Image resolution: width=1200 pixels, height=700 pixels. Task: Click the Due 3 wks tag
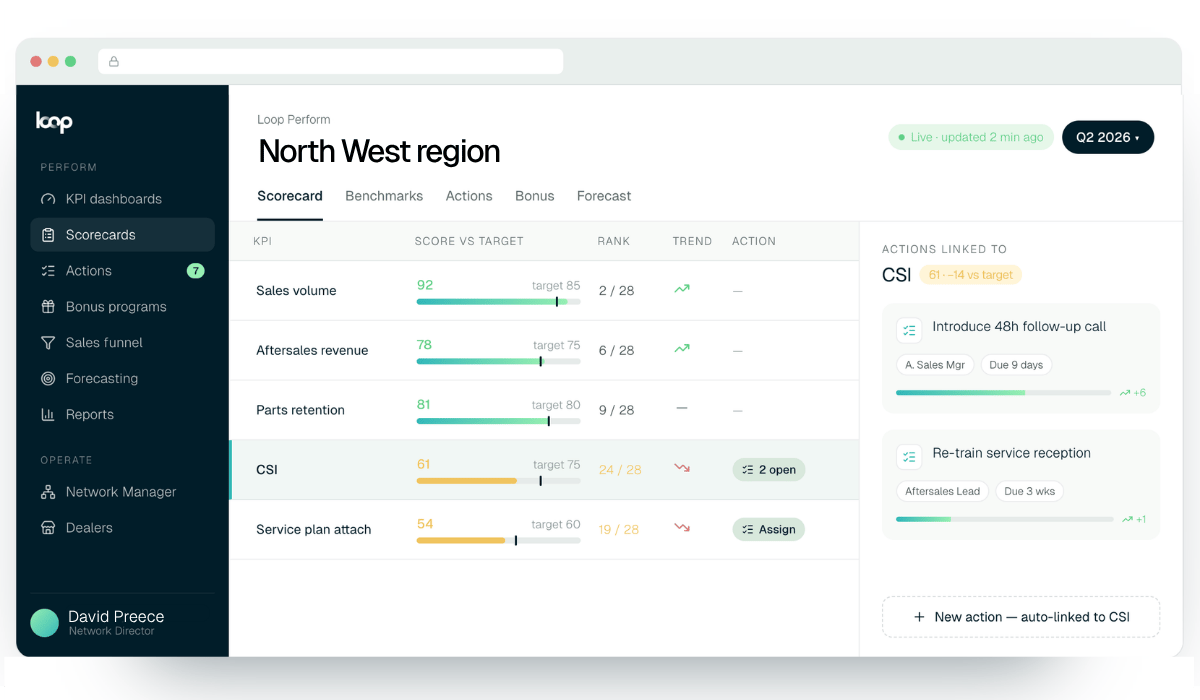(1031, 491)
